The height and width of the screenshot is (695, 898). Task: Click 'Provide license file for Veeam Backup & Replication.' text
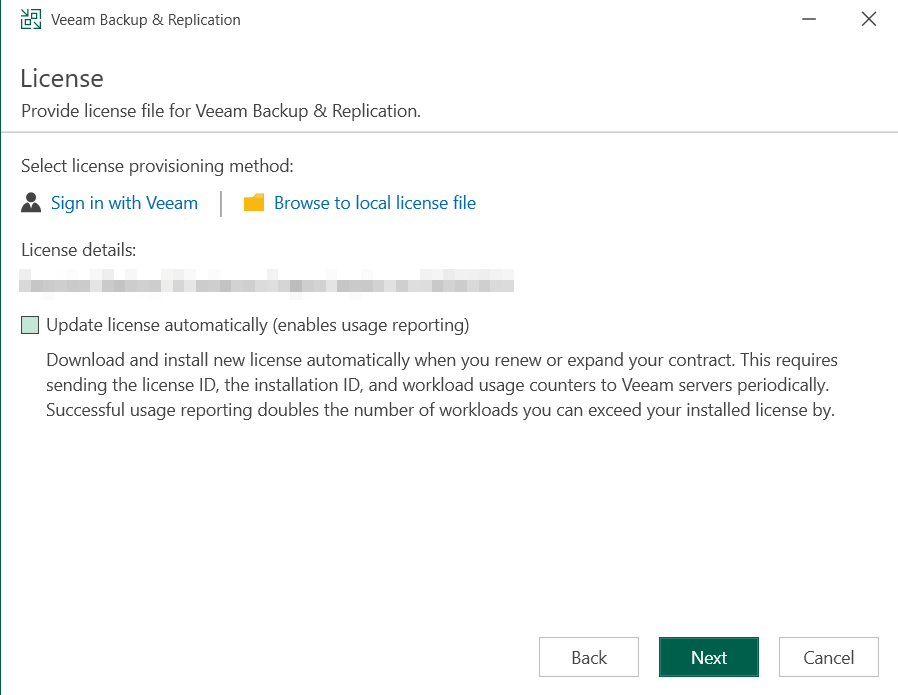(220, 110)
